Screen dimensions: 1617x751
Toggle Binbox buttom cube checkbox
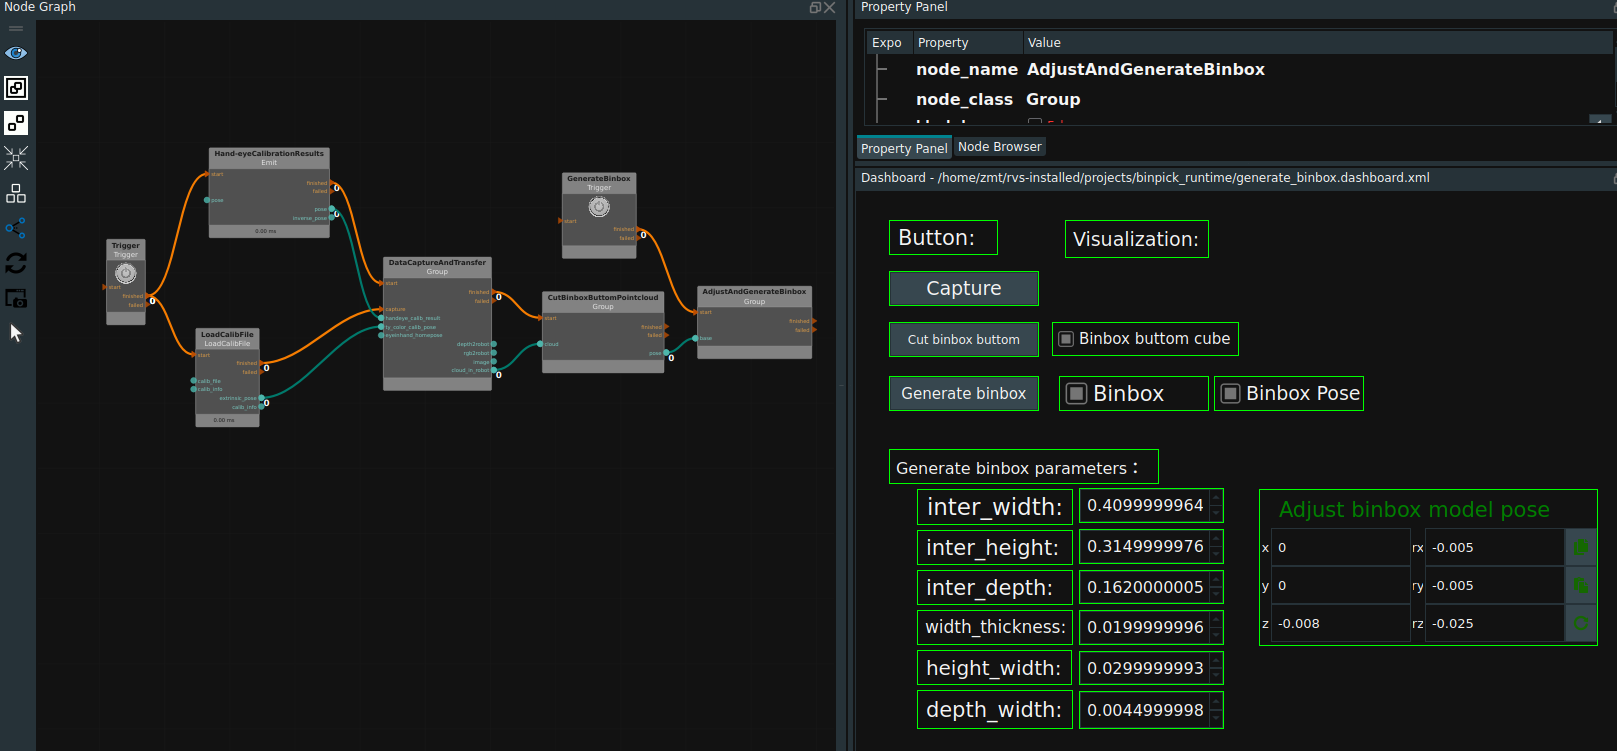[x=1066, y=339]
